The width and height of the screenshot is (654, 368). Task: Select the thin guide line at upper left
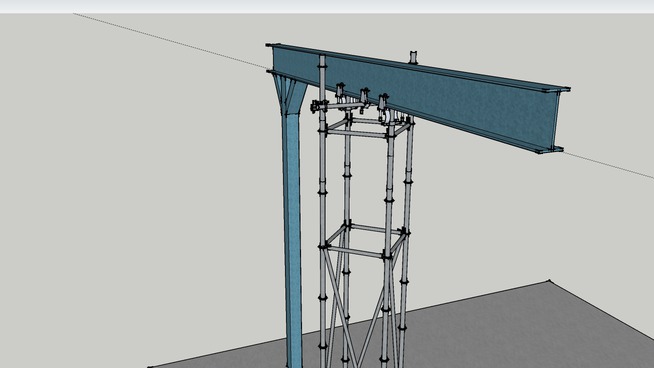pyautogui.click(x=171, y=41)
